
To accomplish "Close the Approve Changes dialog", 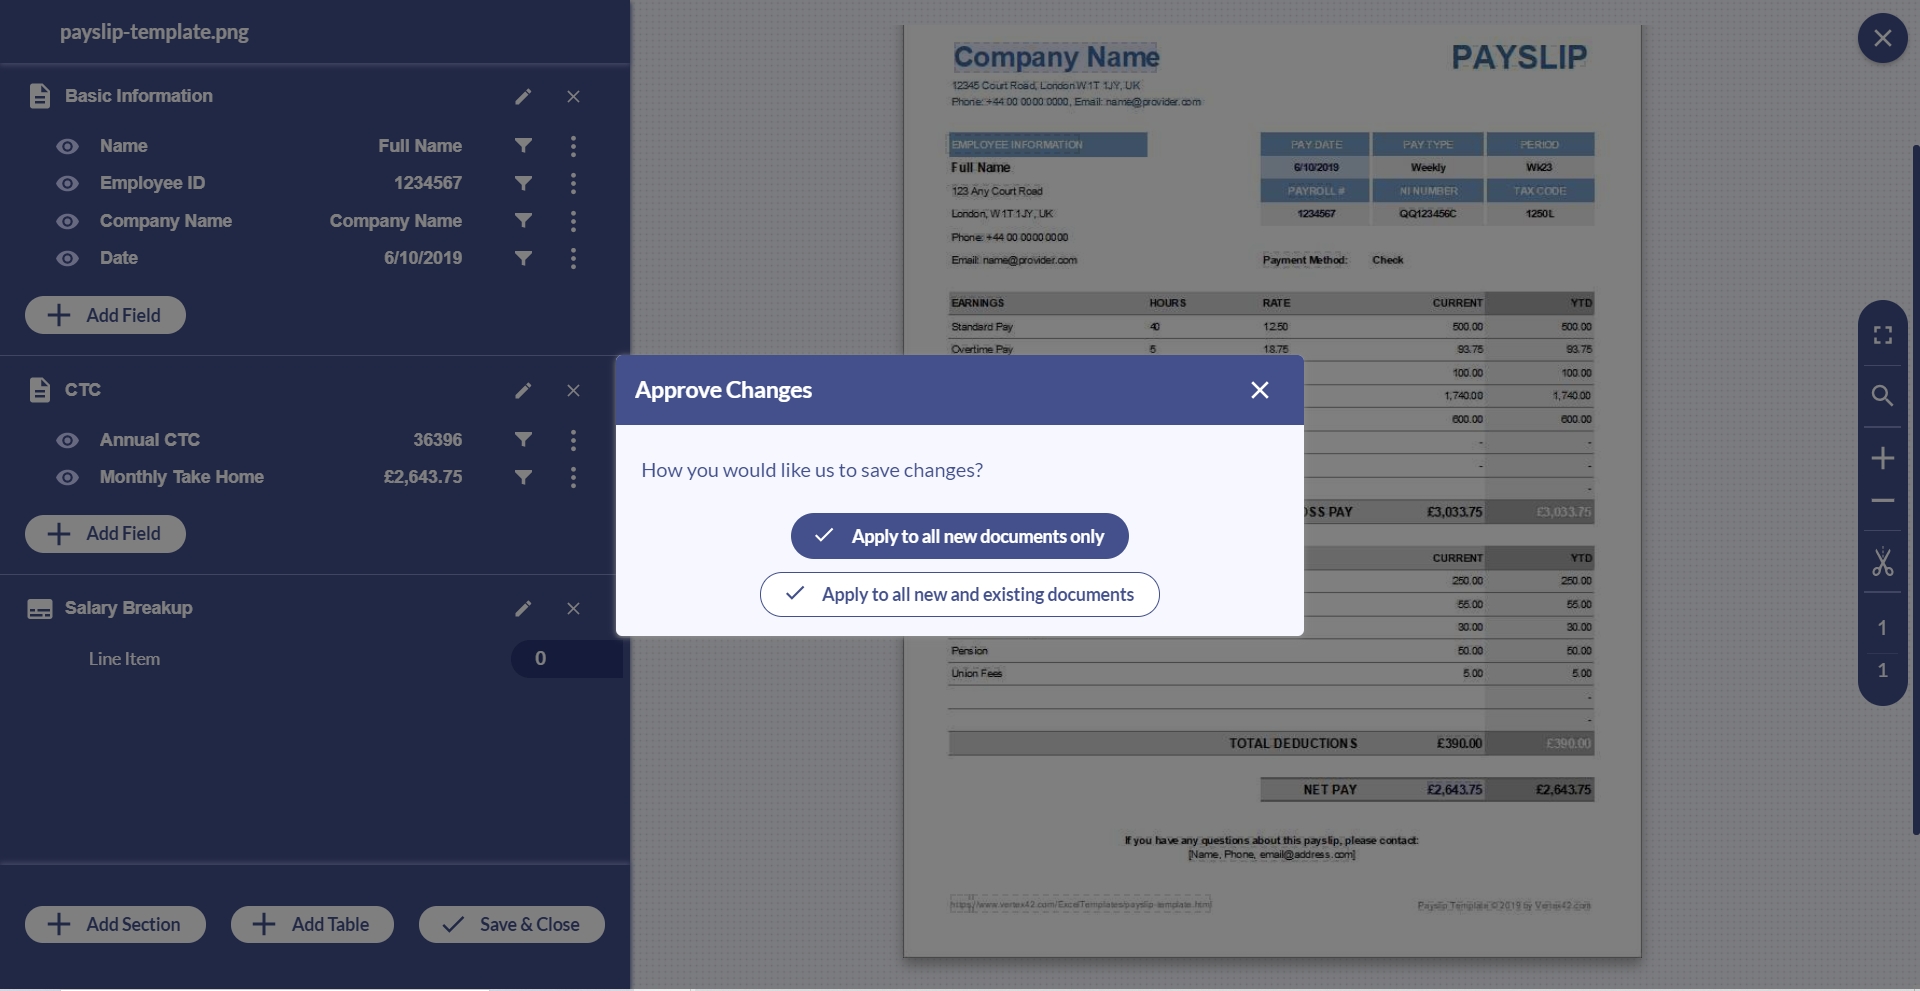I will [x=1260, y=390].
